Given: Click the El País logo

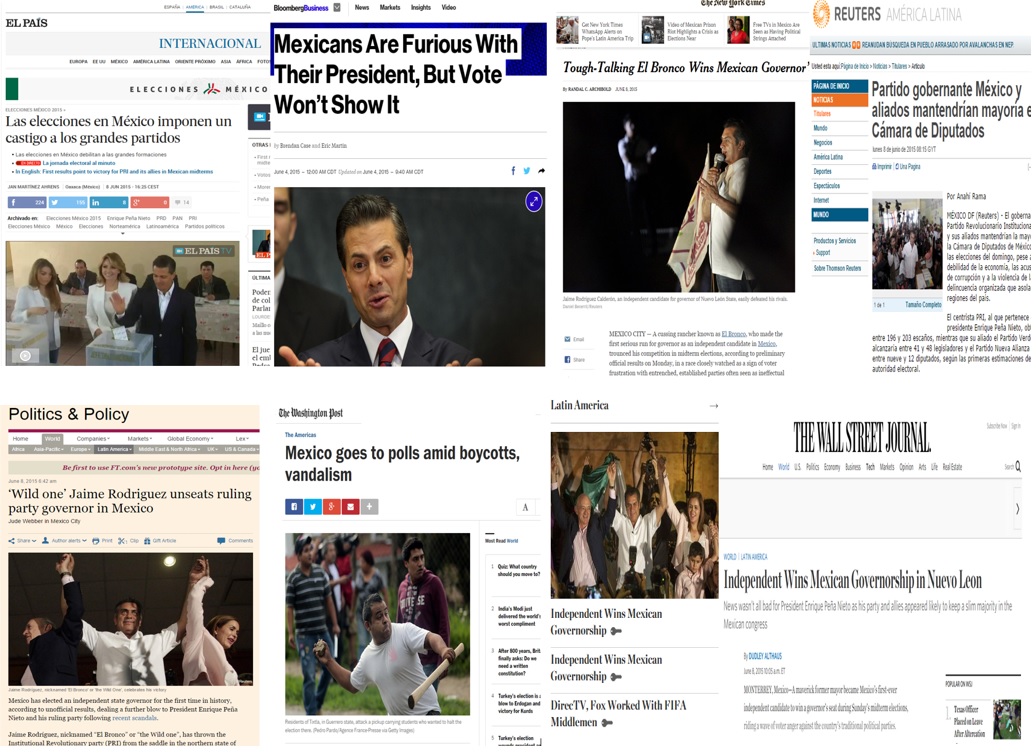Looking at the screenshot, I should 26,23.
